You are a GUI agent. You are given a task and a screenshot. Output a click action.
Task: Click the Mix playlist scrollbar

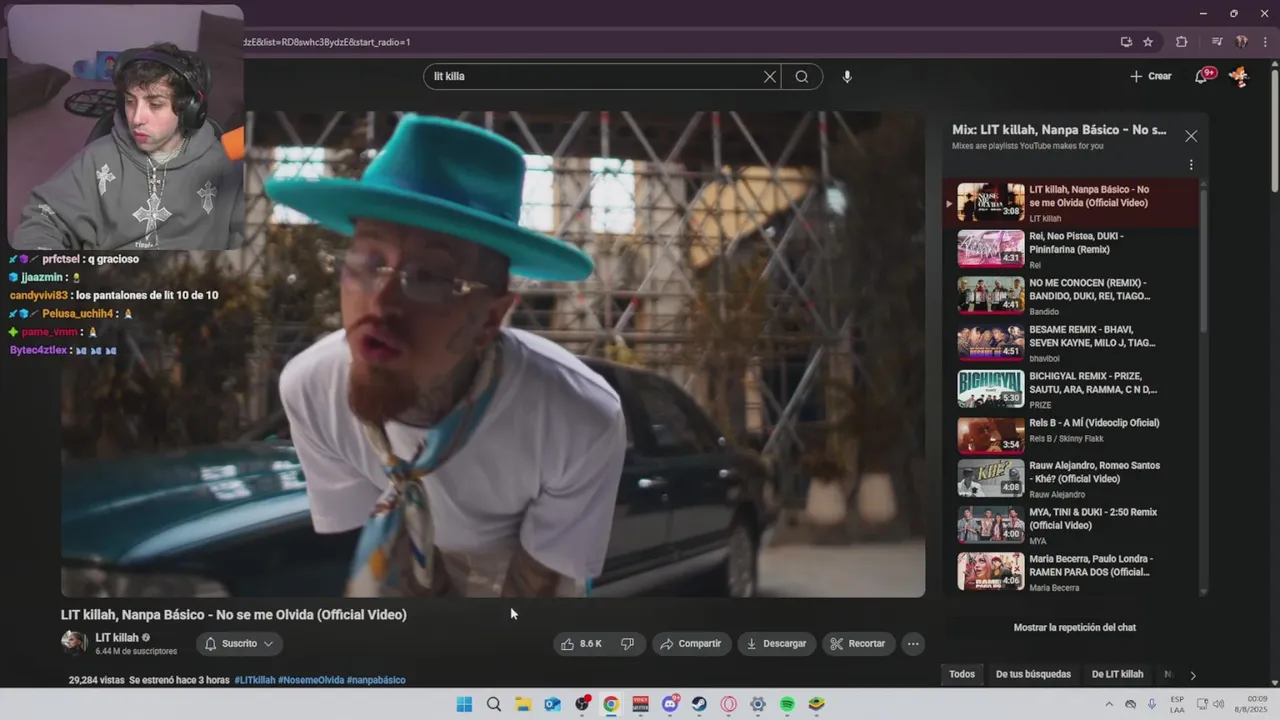tap(1203, 260)
